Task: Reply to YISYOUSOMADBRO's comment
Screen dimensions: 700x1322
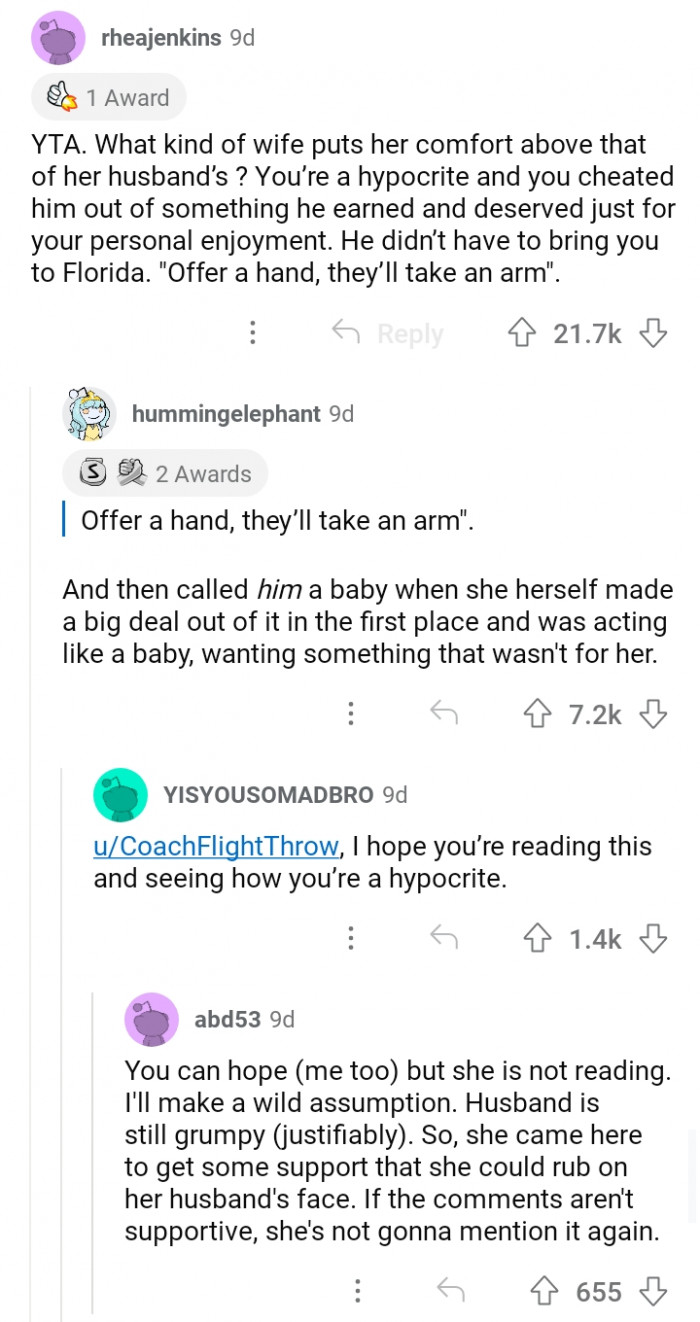Action: pyautogui.click(x=443, y=938)
